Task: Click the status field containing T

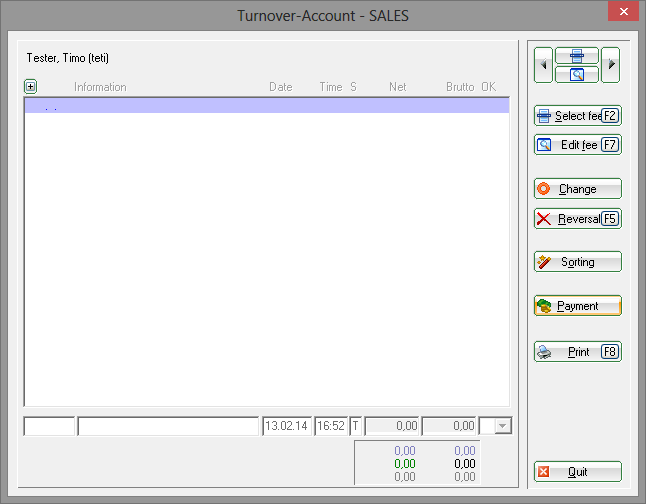Action: [356, 426]
